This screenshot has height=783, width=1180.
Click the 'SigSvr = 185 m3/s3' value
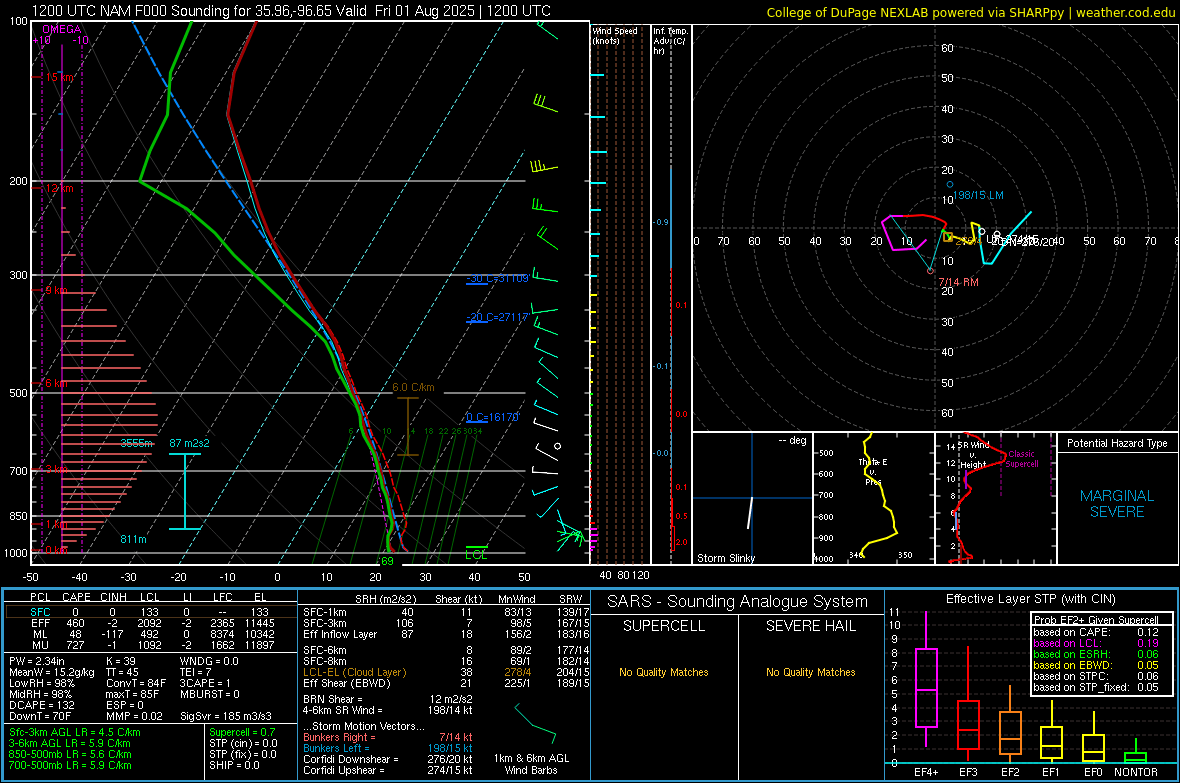coord(226,716)
